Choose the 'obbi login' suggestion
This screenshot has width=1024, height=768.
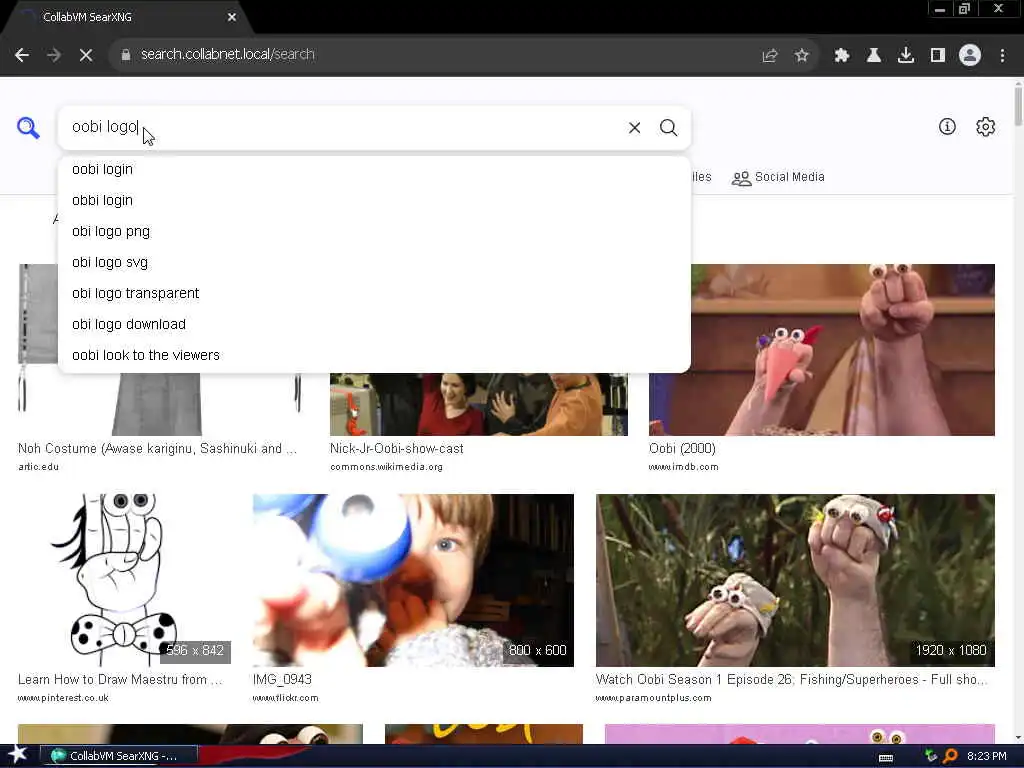click(374, 200)
